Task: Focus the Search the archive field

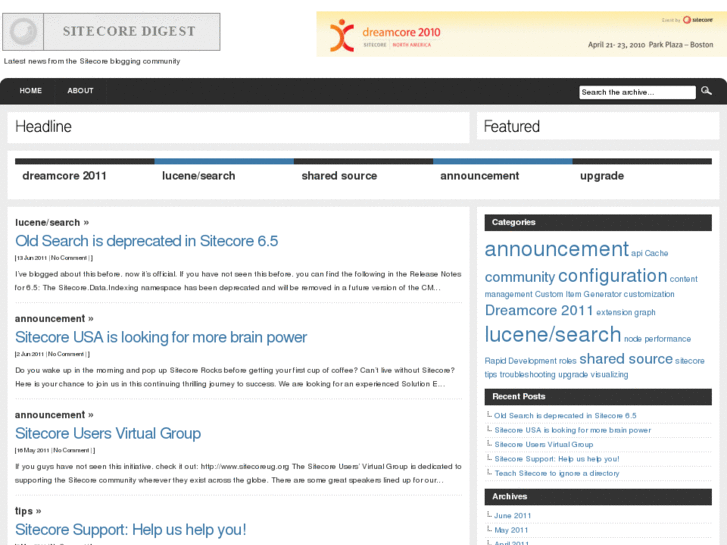Action: tap(637, 92)
